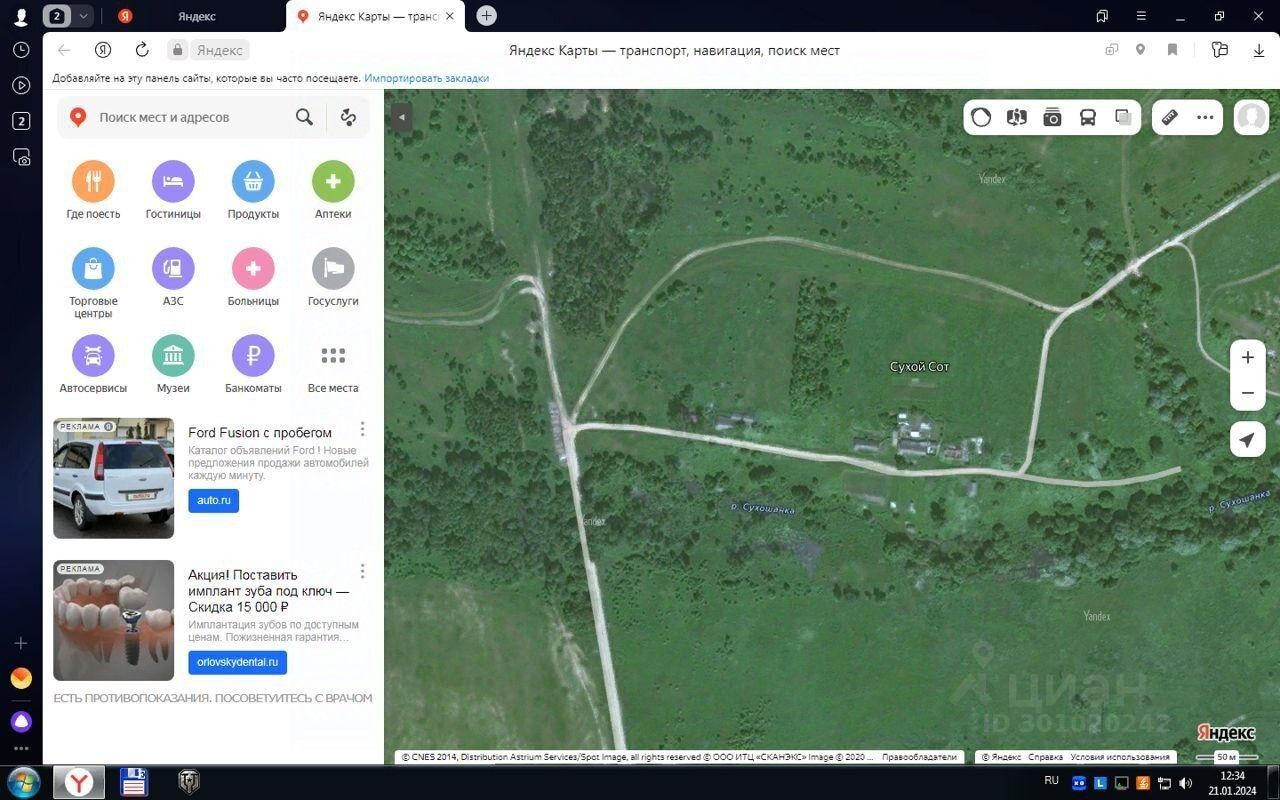Open the 'Гостиницы' hotels category
The height and width of the screenshot is (800, 1280).
tap(173, 190)
